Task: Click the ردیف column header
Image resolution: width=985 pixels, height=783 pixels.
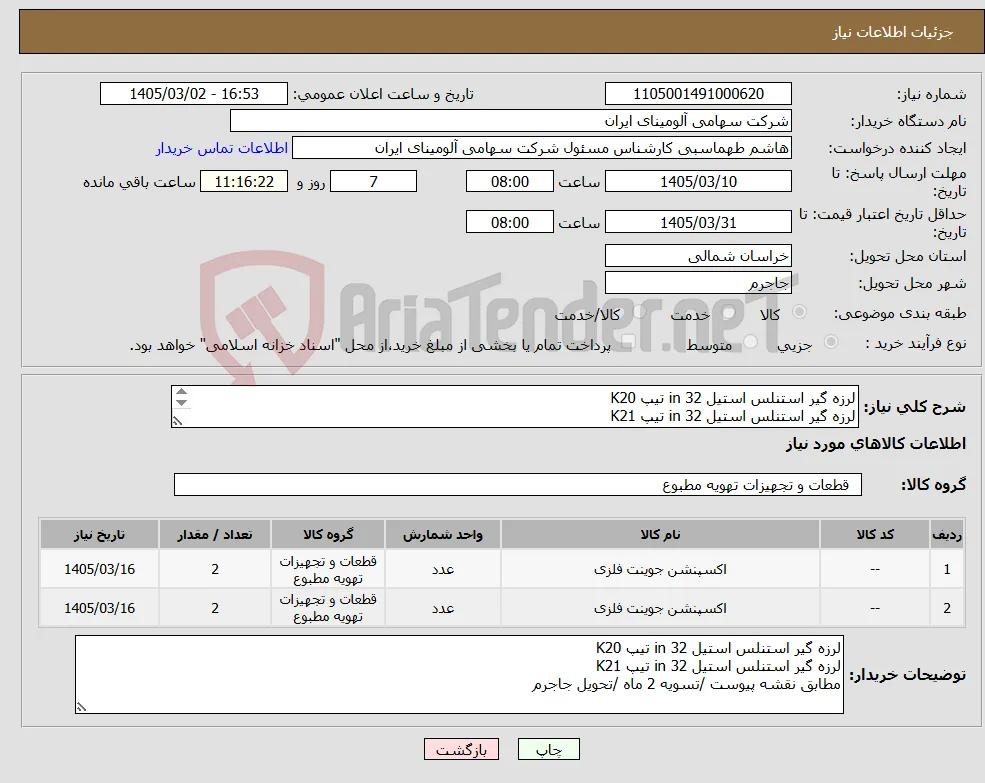Action: pos(947,534)
